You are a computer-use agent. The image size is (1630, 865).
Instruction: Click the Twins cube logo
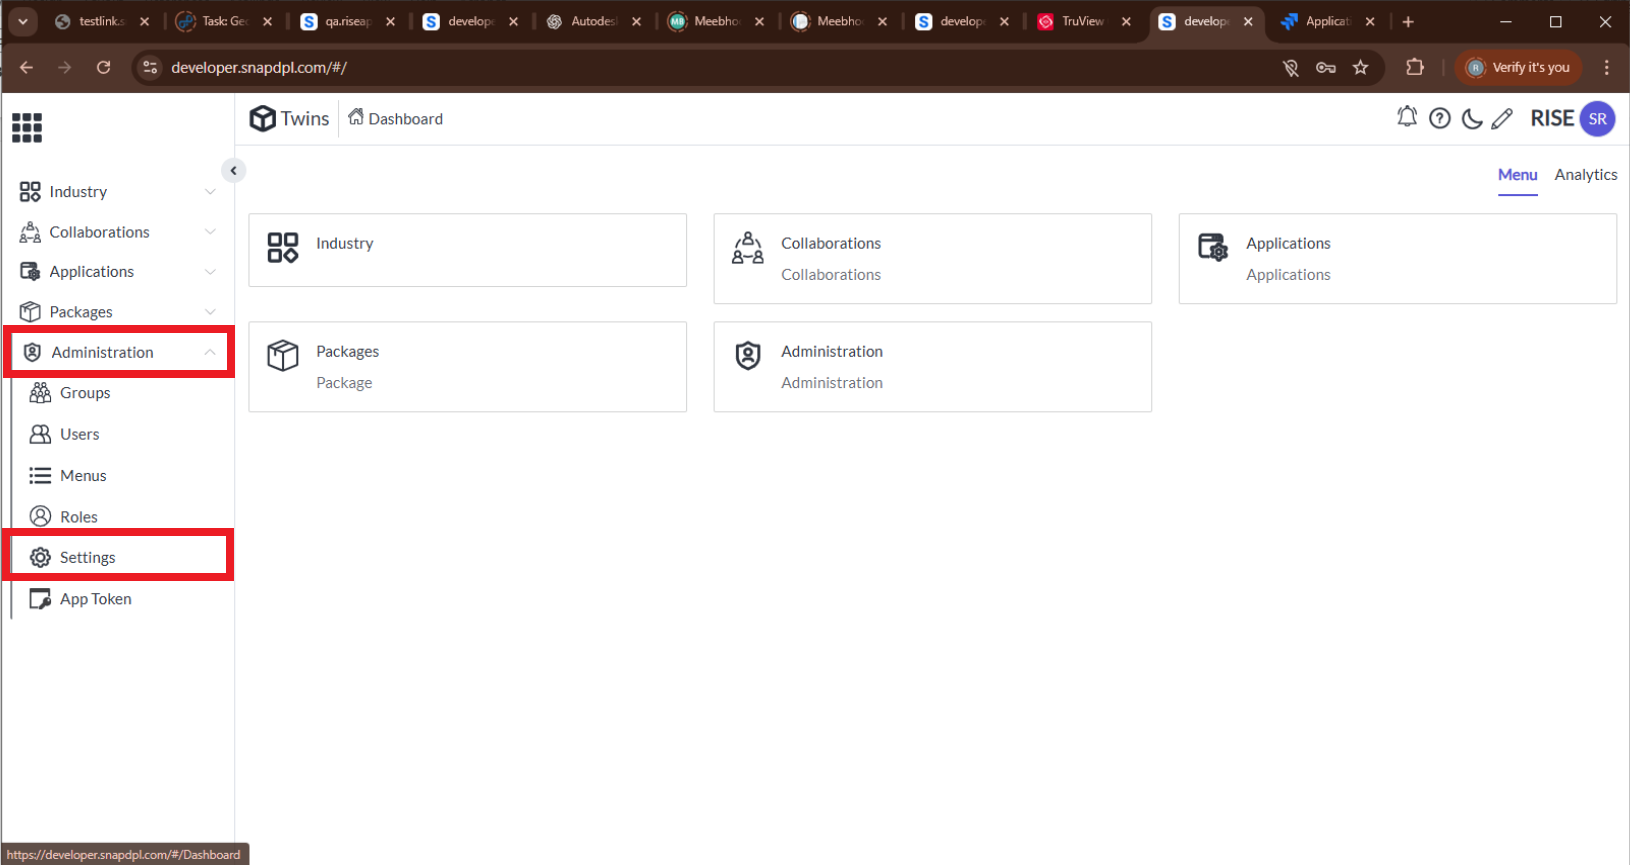(x=262, y=118)
